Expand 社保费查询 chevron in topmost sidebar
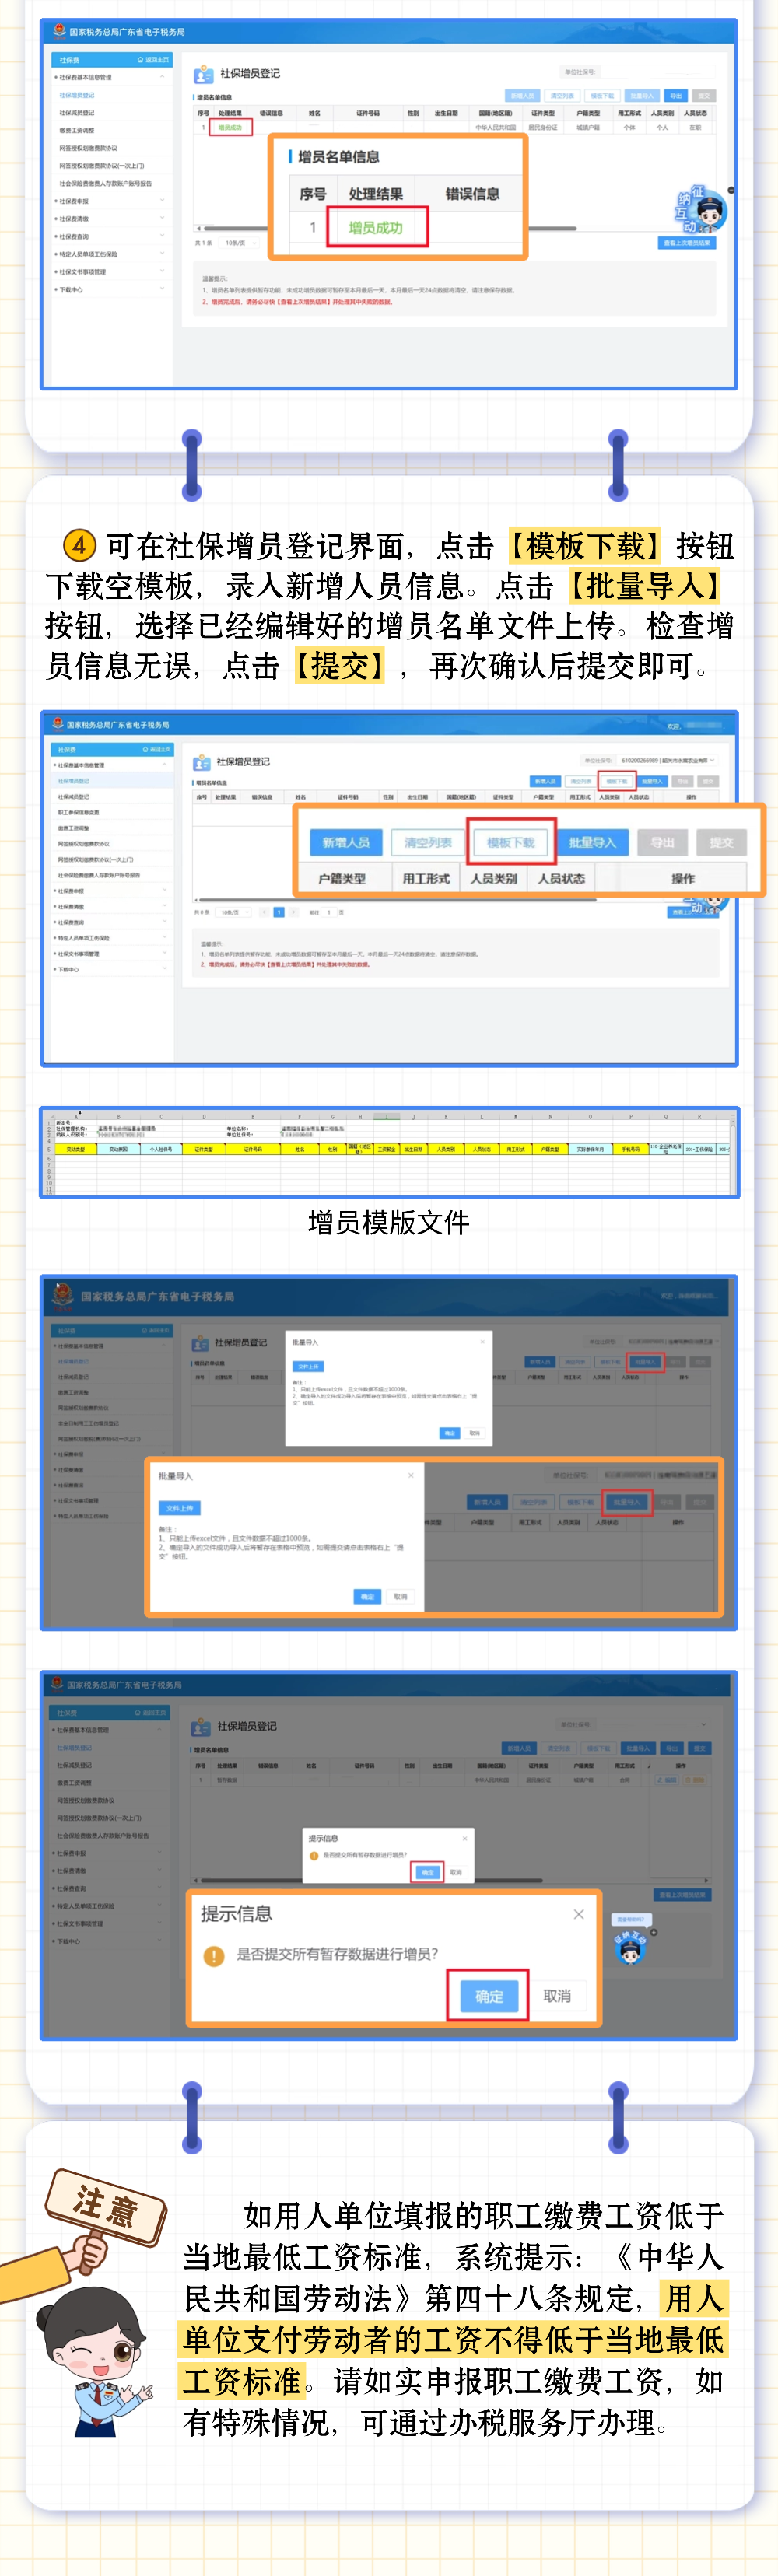Screen dimensions: 778x2576 pyautogui.click(x=162, y=236)
